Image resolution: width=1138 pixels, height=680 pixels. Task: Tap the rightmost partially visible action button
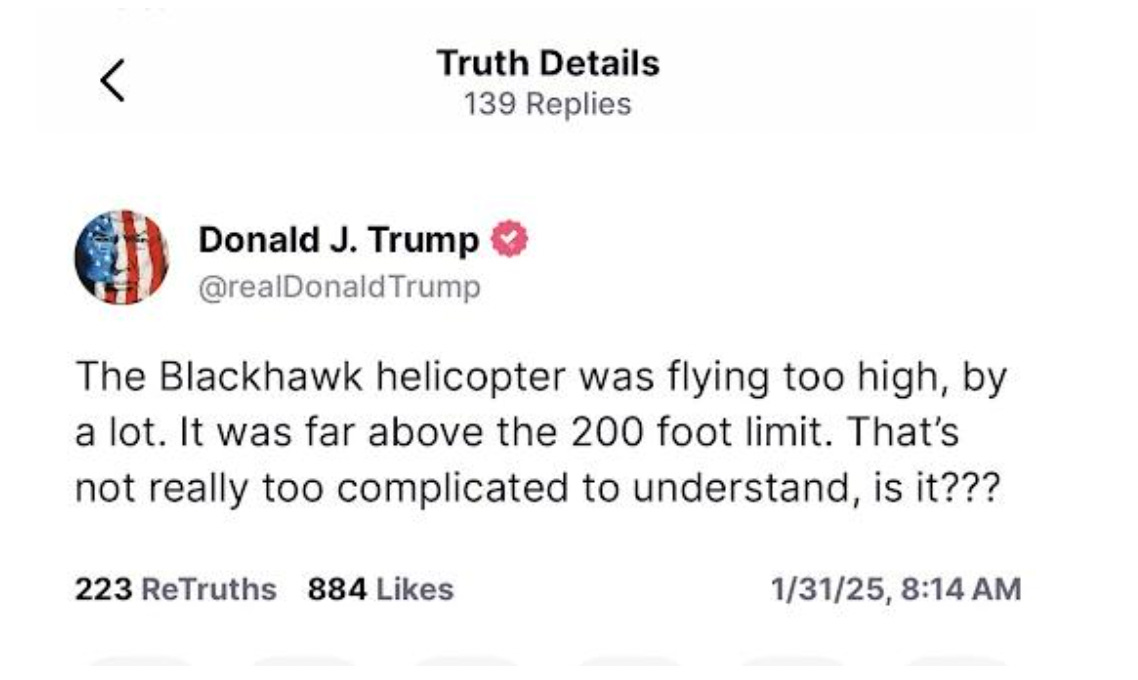click(957, 663)
